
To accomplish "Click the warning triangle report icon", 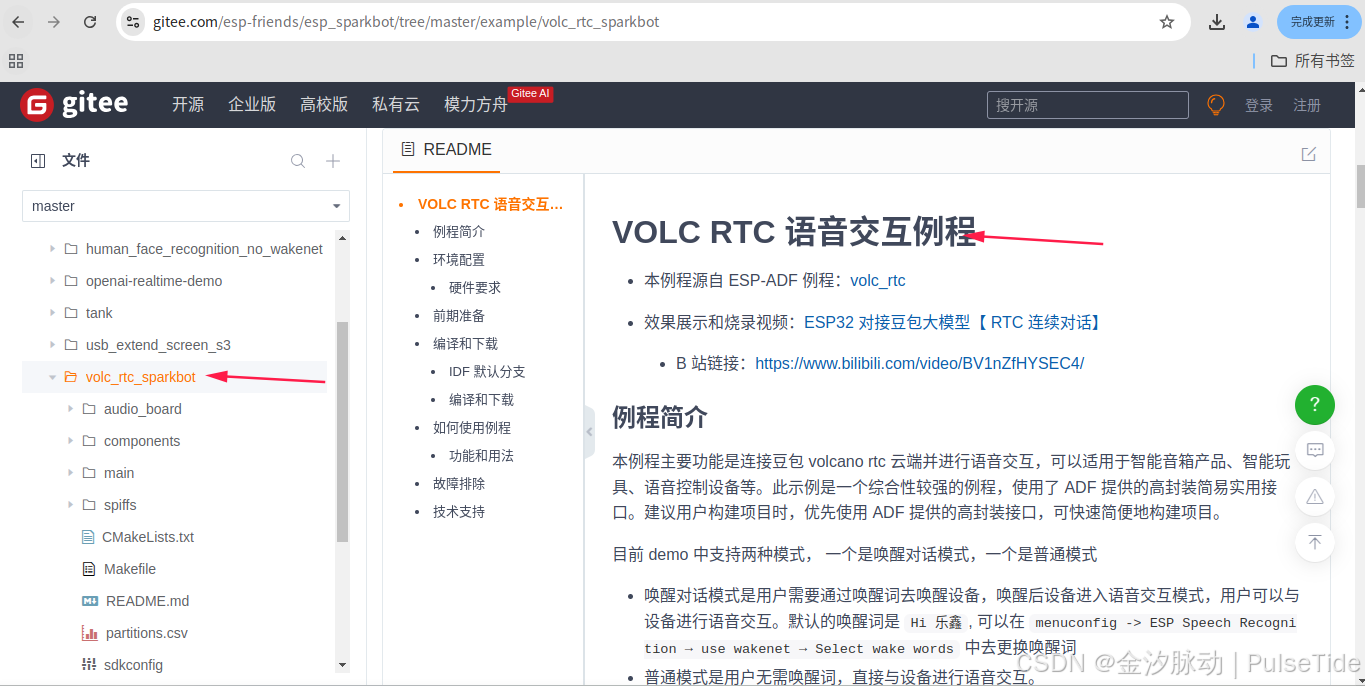I will 1315,497.
